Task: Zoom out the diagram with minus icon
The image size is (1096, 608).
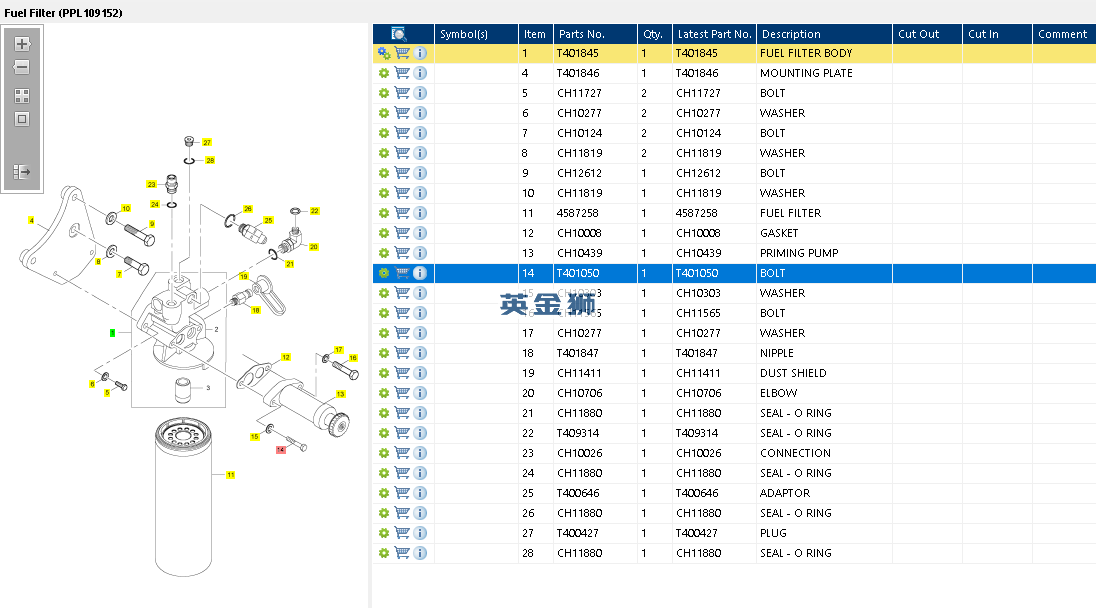Action: (x=22, y=67)
